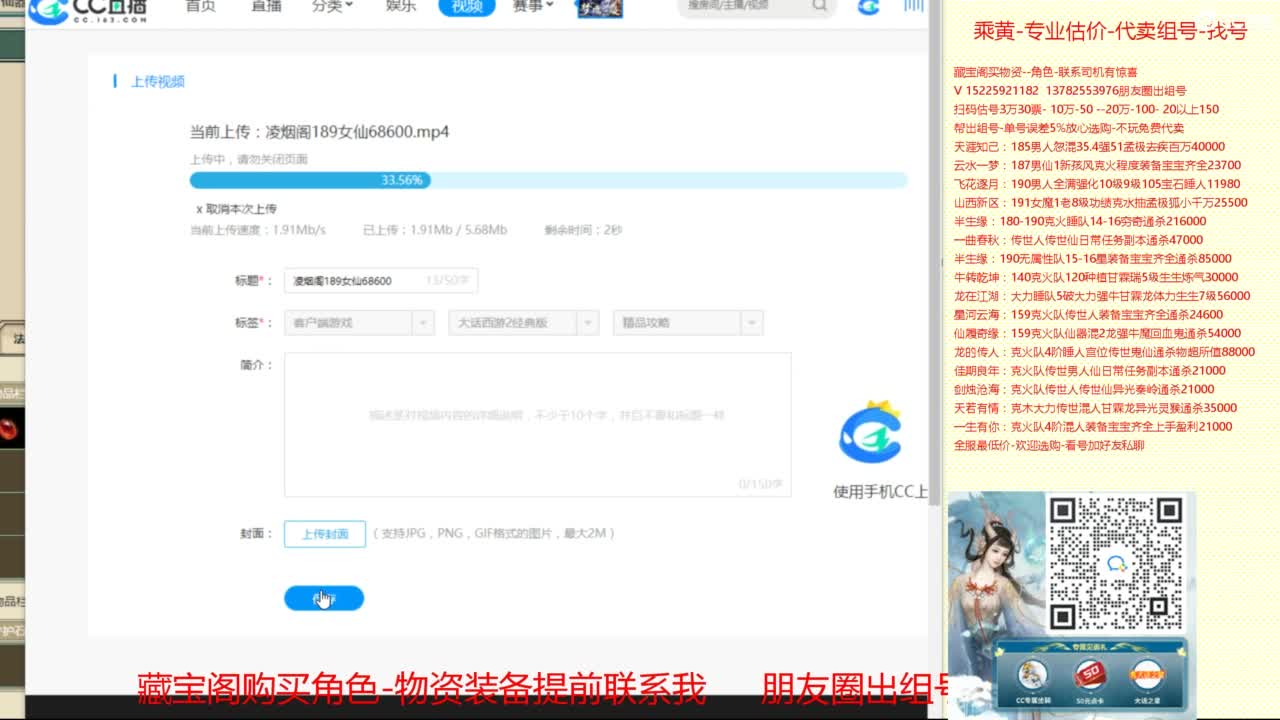Expand the 赛事 dropdown menu
This screenshot has height=720, width=1280.
[x=533, y=6]
